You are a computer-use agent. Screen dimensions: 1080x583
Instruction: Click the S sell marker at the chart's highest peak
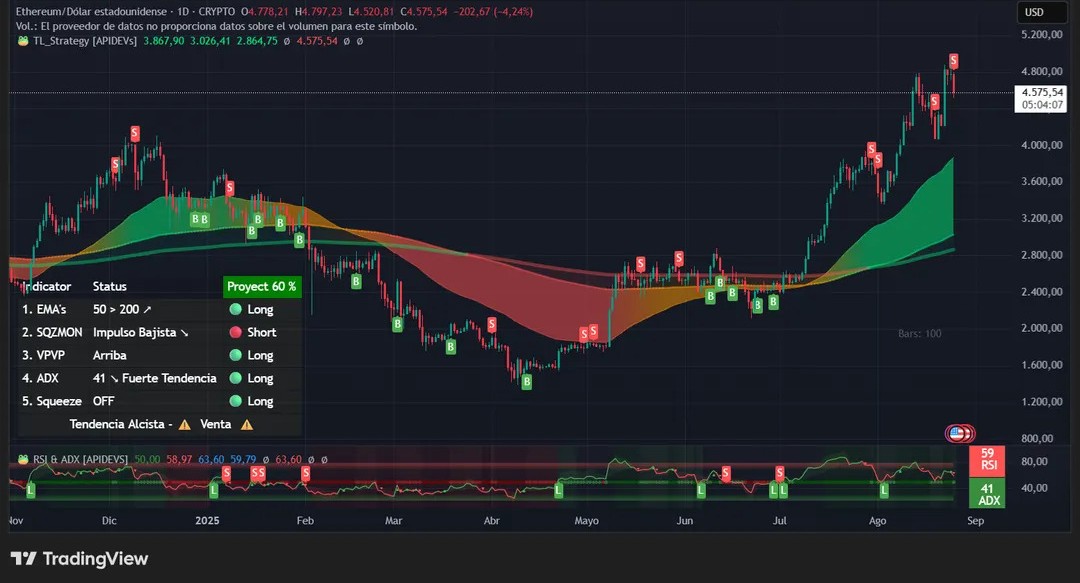click(x=953, y=61)
